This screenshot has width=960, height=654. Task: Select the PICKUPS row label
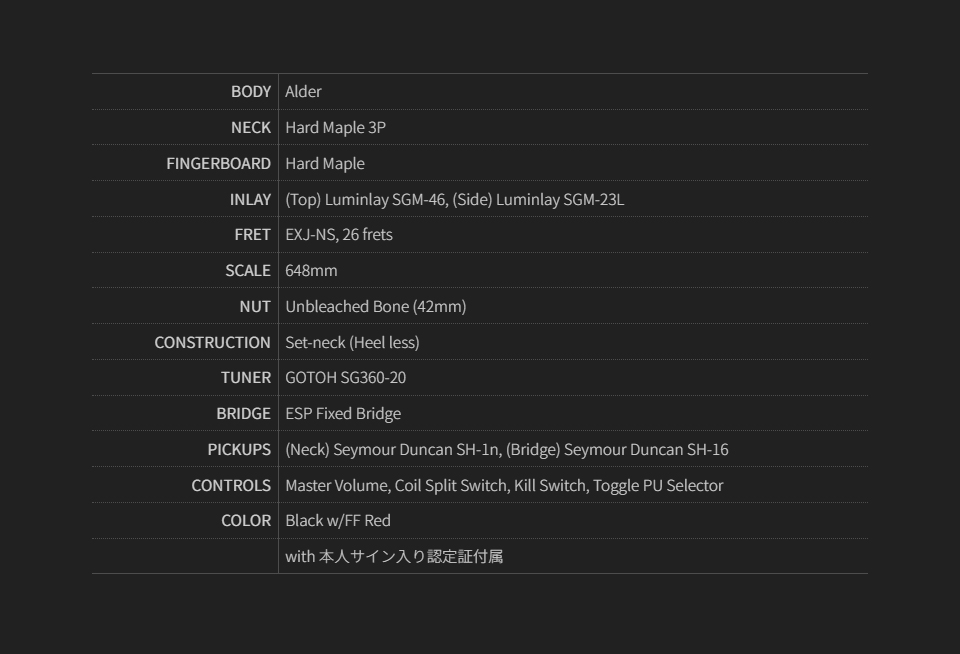pos(239,450)
